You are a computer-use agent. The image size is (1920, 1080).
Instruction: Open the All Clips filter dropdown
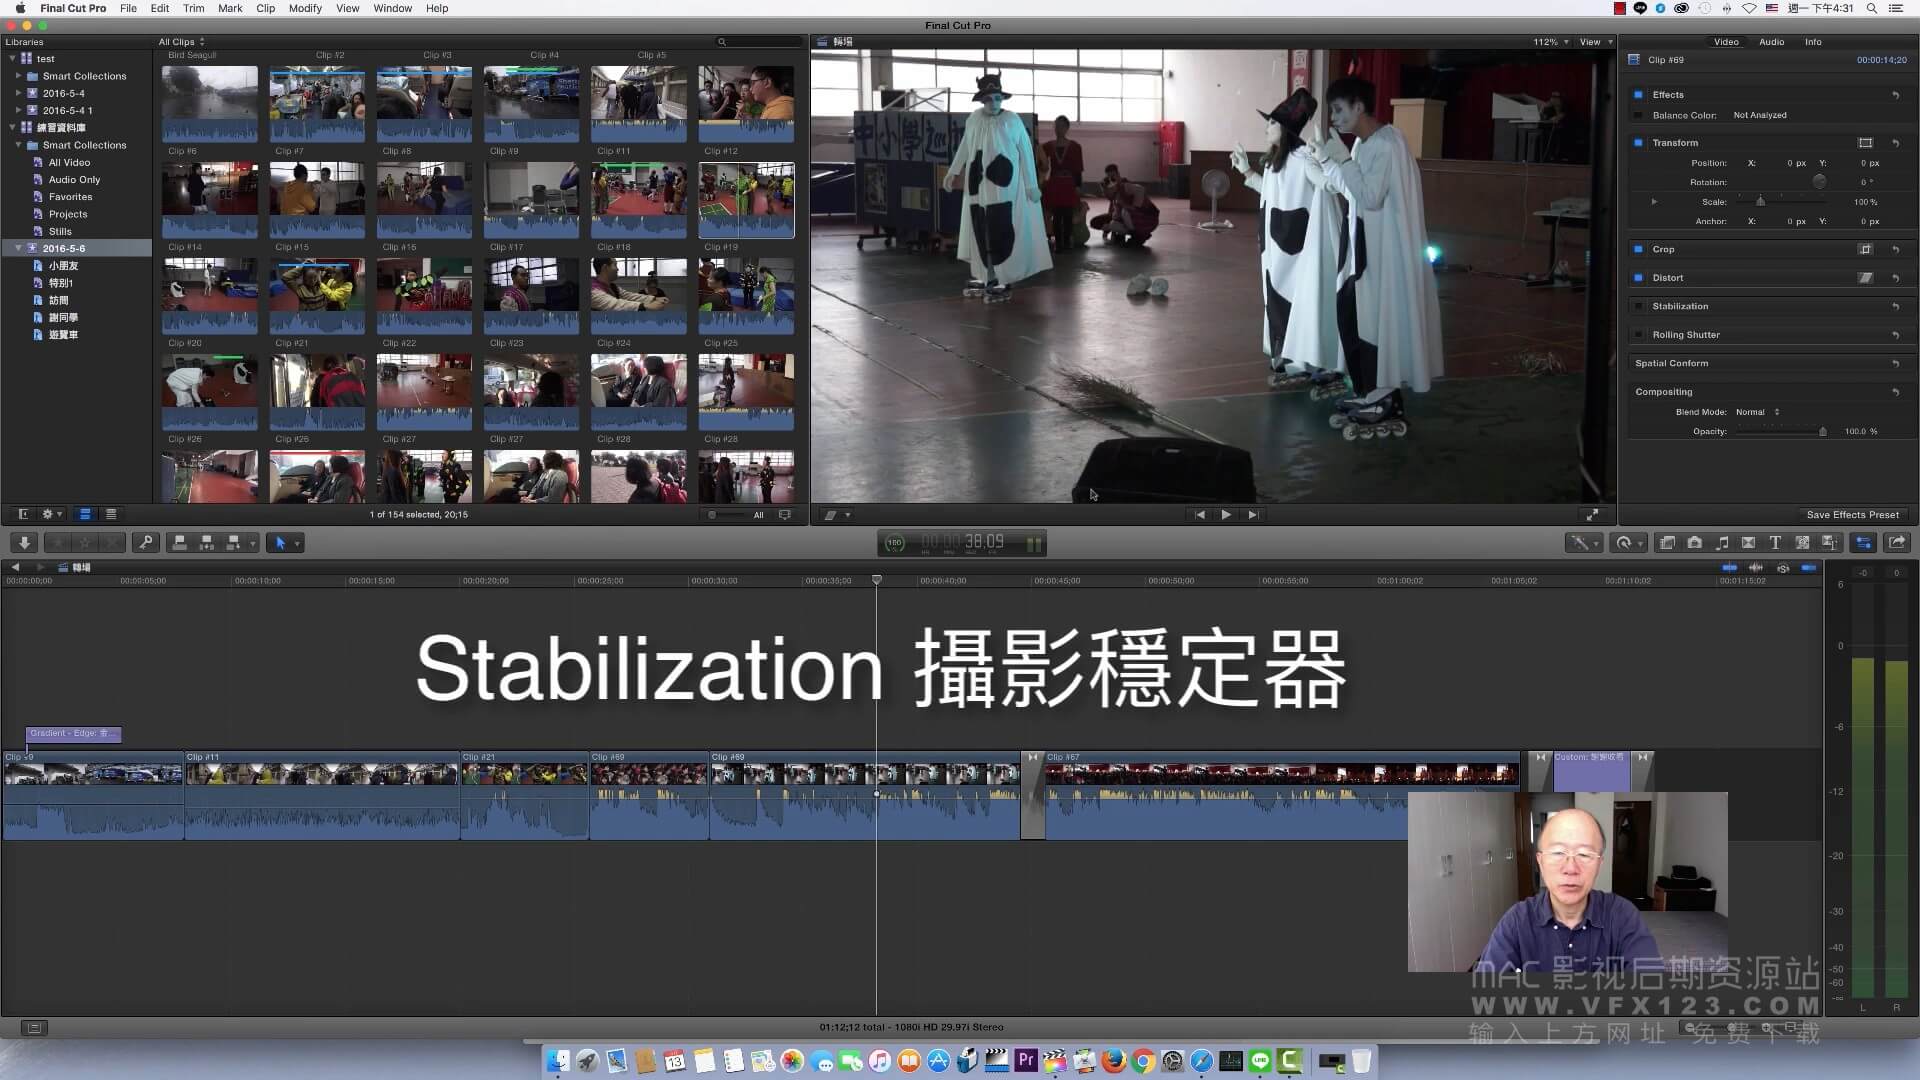pos(181,42)
